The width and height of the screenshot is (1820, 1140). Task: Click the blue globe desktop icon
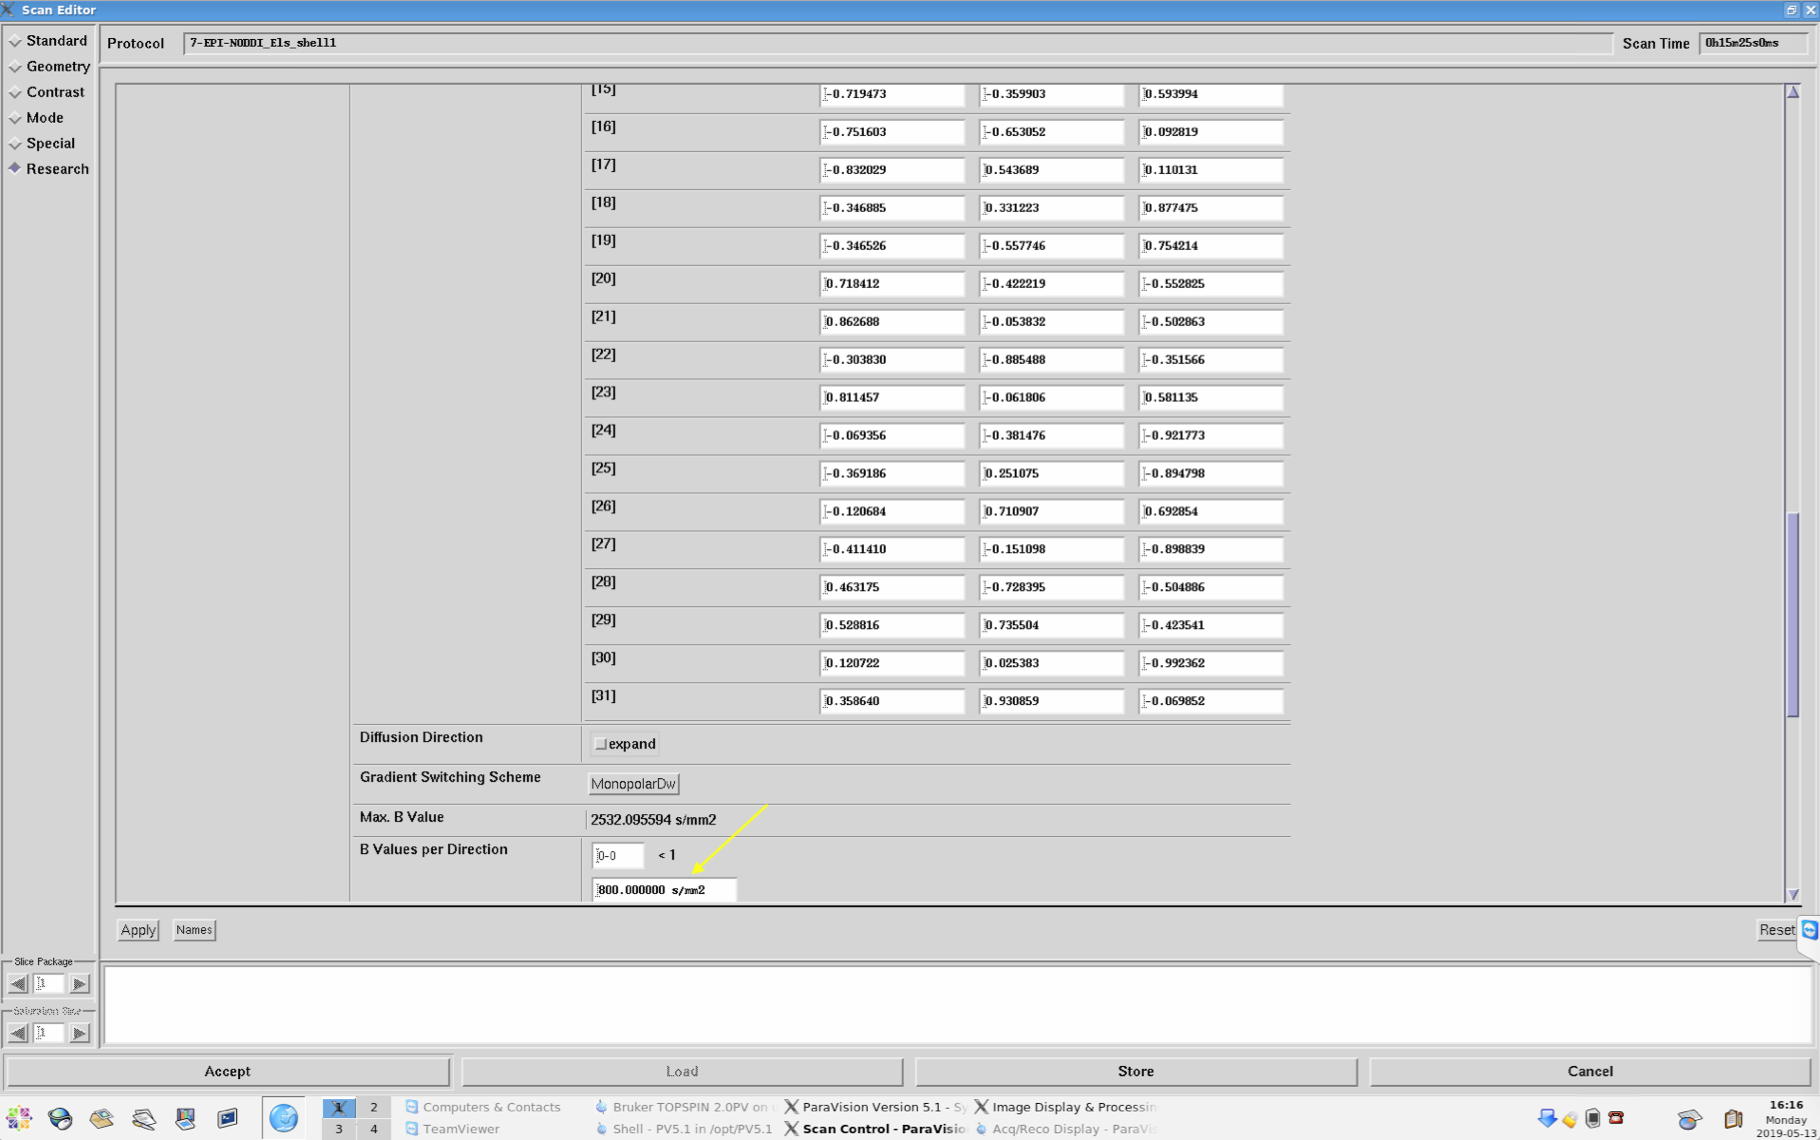pyautogui.click(x=284, y=1118)
